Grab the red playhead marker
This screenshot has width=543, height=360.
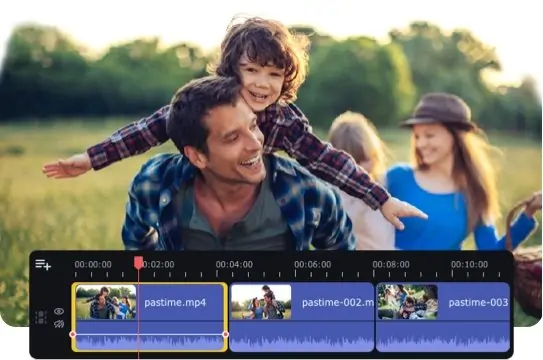pyautogui.click(x=139, y=262)
